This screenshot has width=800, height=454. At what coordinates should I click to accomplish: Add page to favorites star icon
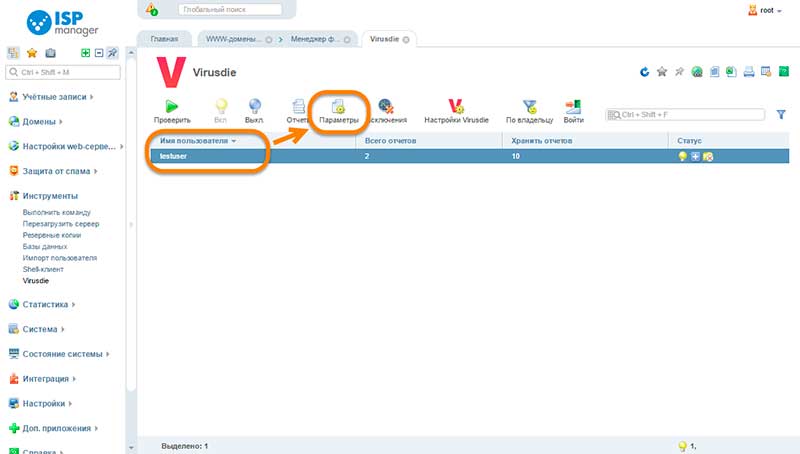[662, 72]
